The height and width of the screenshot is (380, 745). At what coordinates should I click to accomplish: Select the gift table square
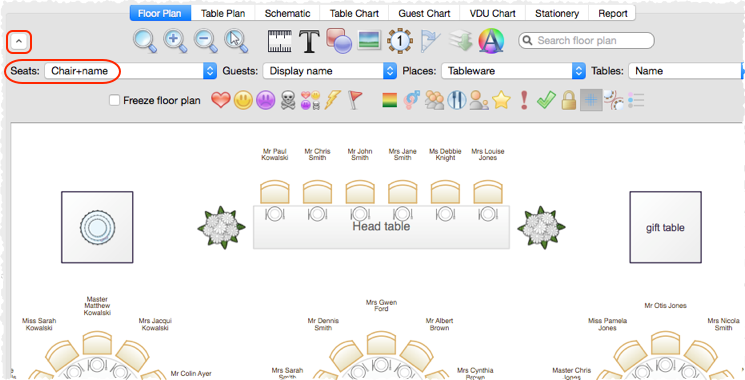pyautogui.click(x=665, y=228)
